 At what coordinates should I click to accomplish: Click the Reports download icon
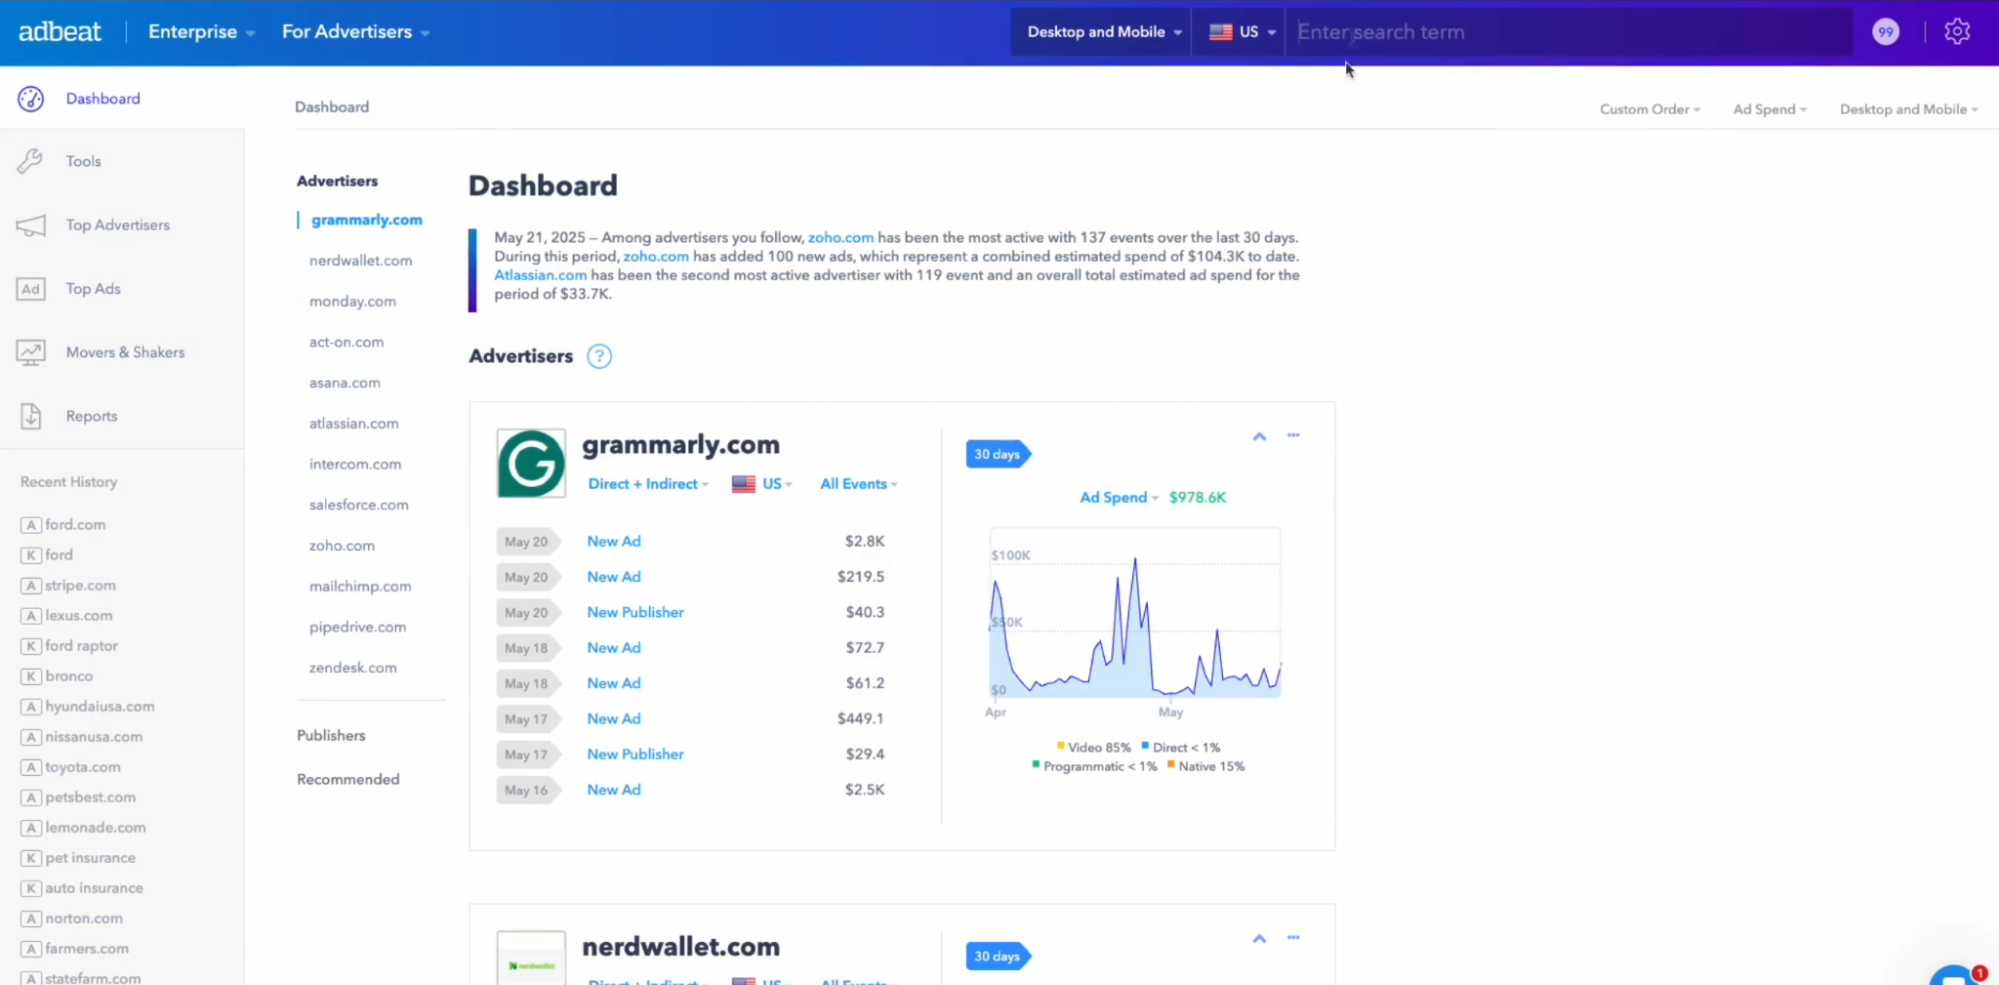(x=31, y=416)
